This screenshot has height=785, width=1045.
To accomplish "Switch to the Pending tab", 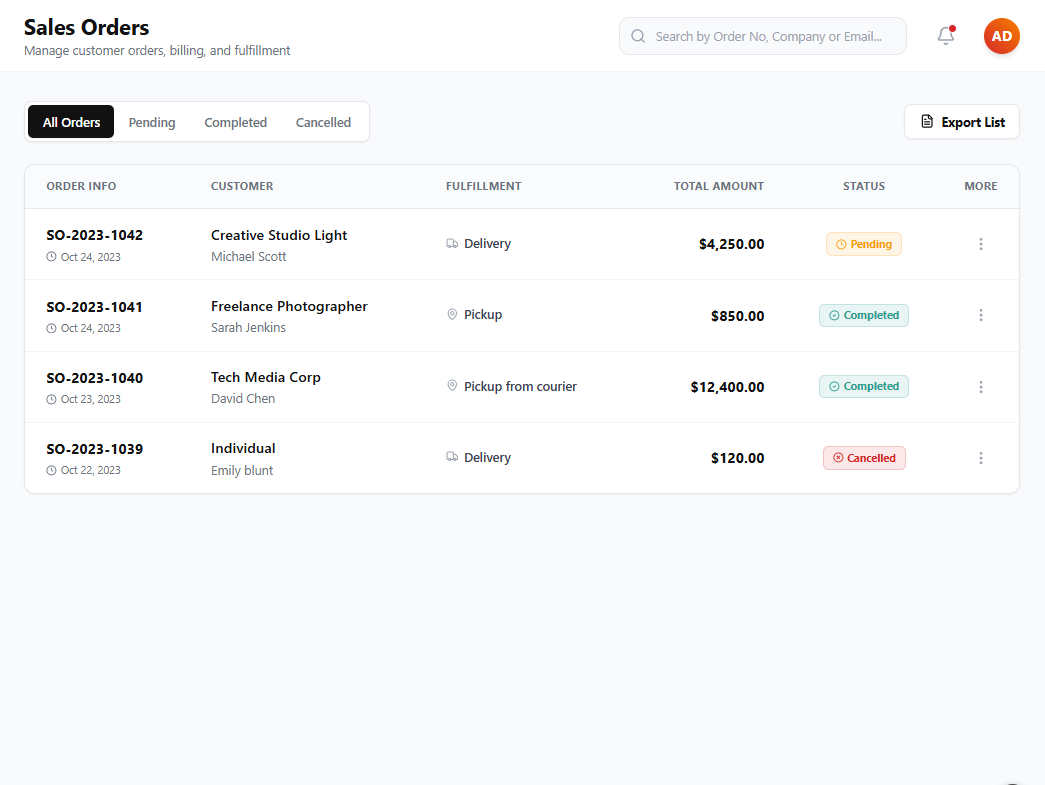I will tap(152, 122).
